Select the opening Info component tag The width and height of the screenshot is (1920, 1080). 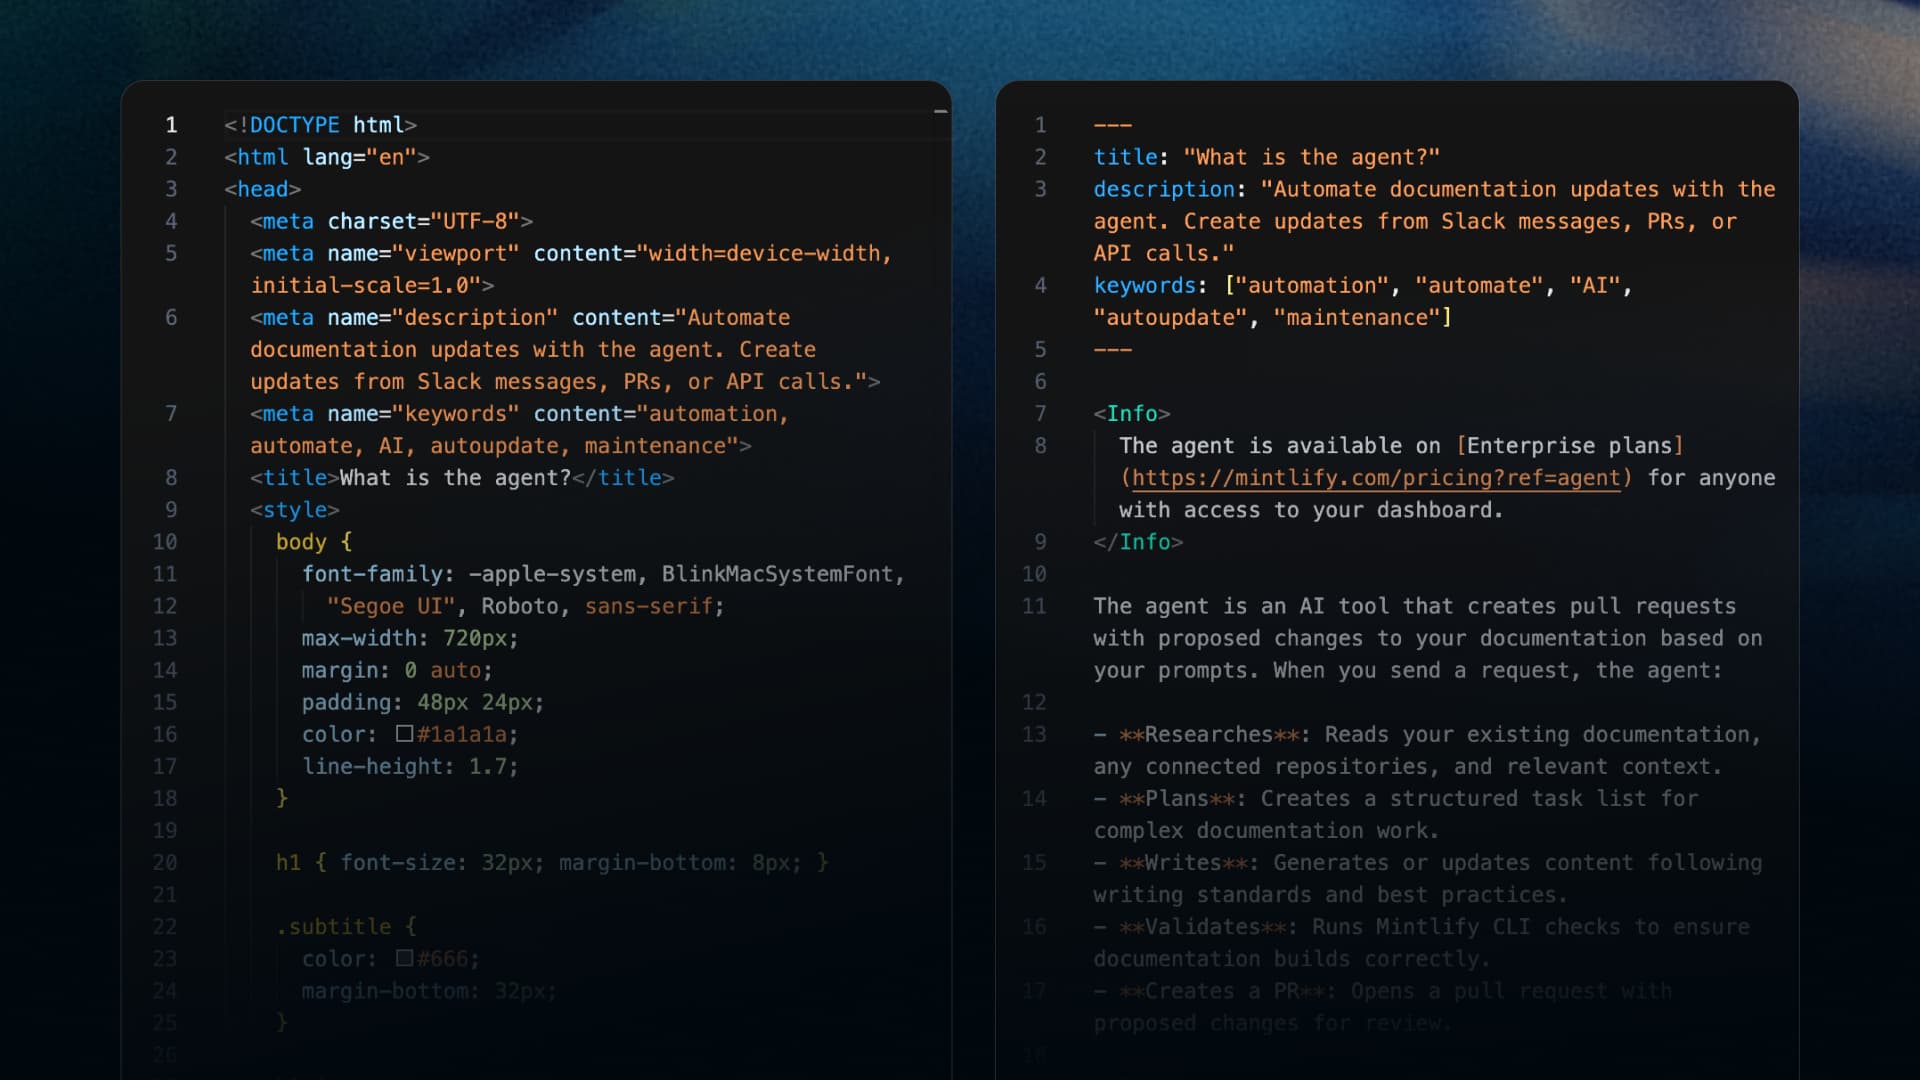[x=1133, y=413]
